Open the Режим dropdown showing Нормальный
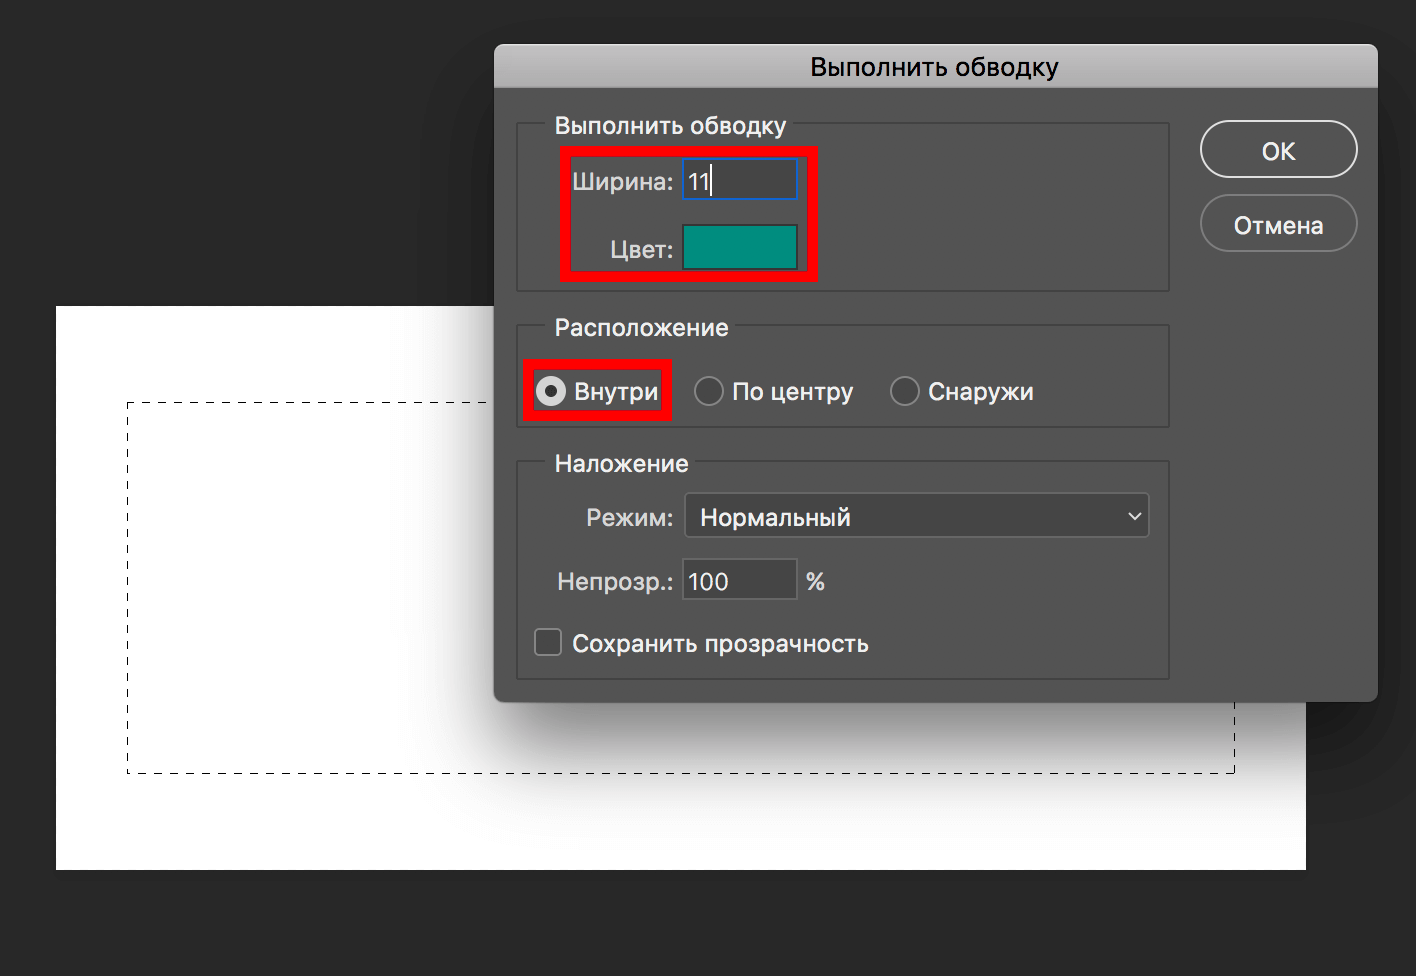 click(x=915, y=517)
